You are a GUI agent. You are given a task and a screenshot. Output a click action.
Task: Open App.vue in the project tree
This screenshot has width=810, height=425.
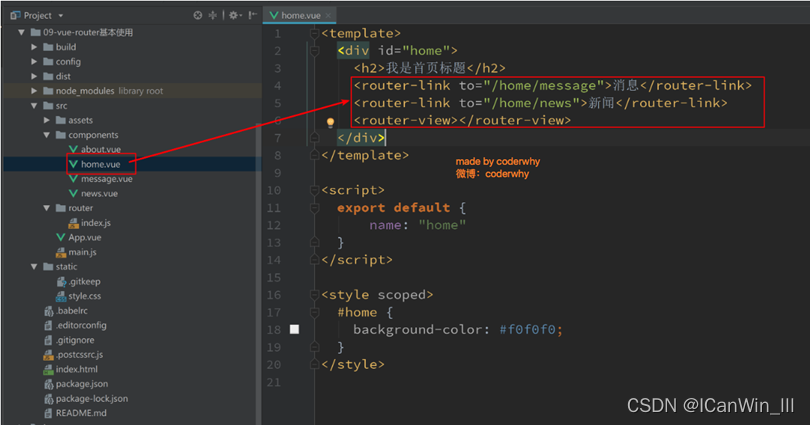[x=85, y=238]
